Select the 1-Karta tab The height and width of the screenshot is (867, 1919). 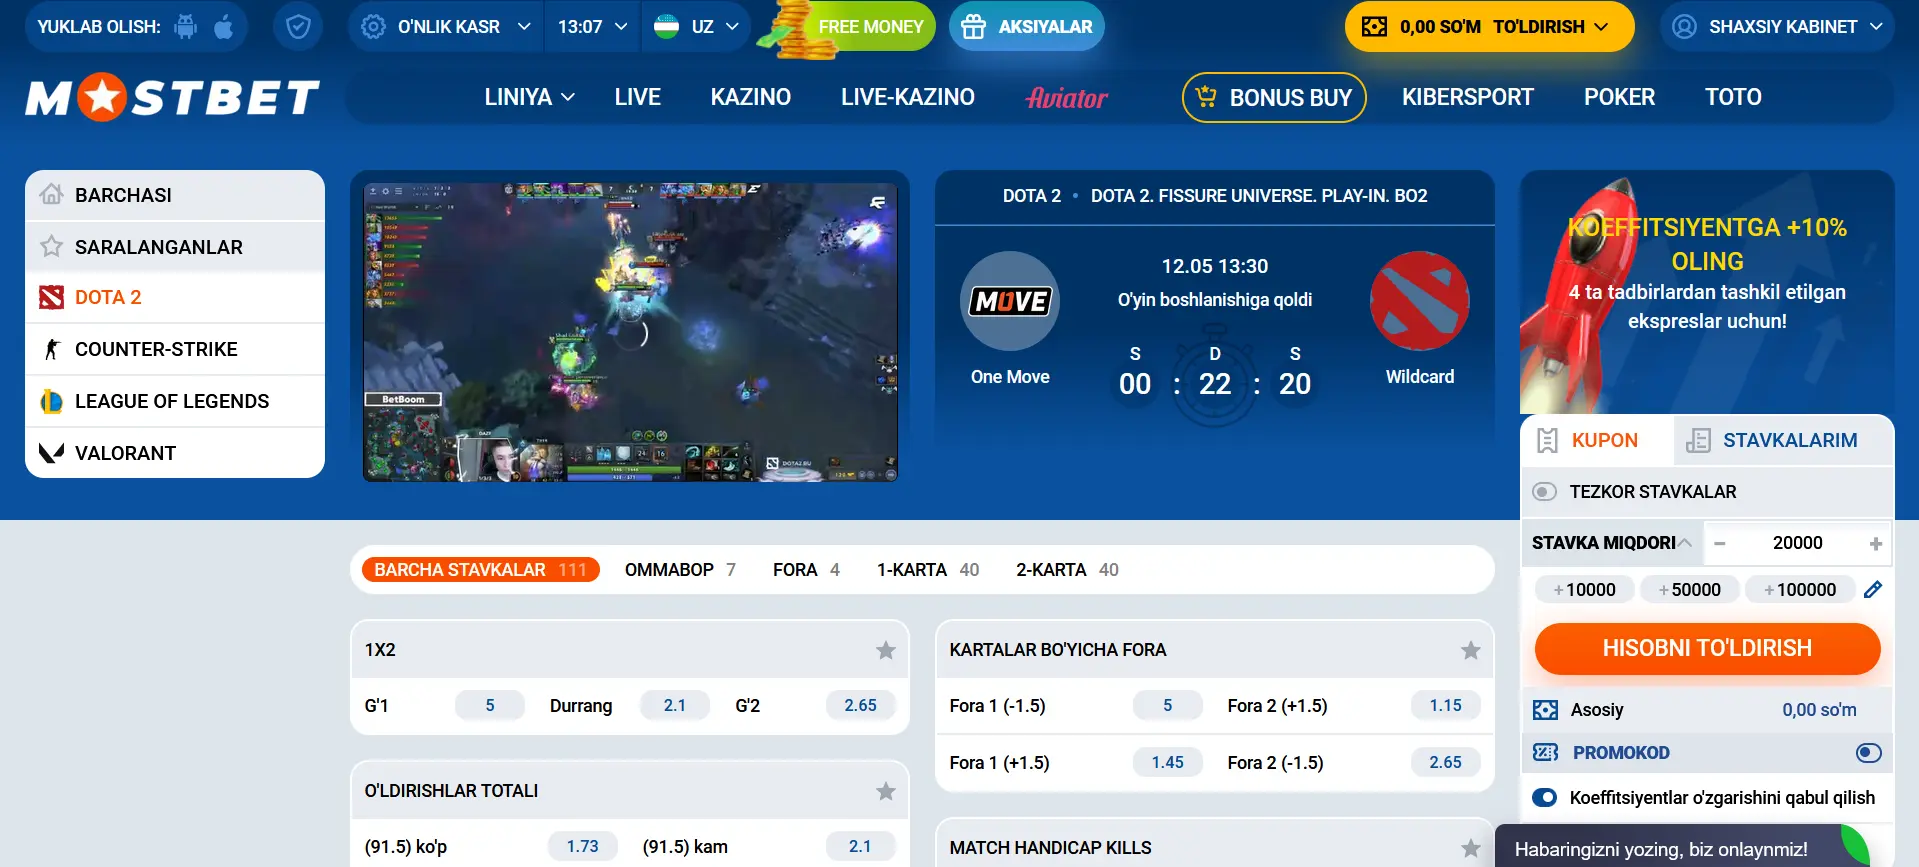[x=928, y=570]
